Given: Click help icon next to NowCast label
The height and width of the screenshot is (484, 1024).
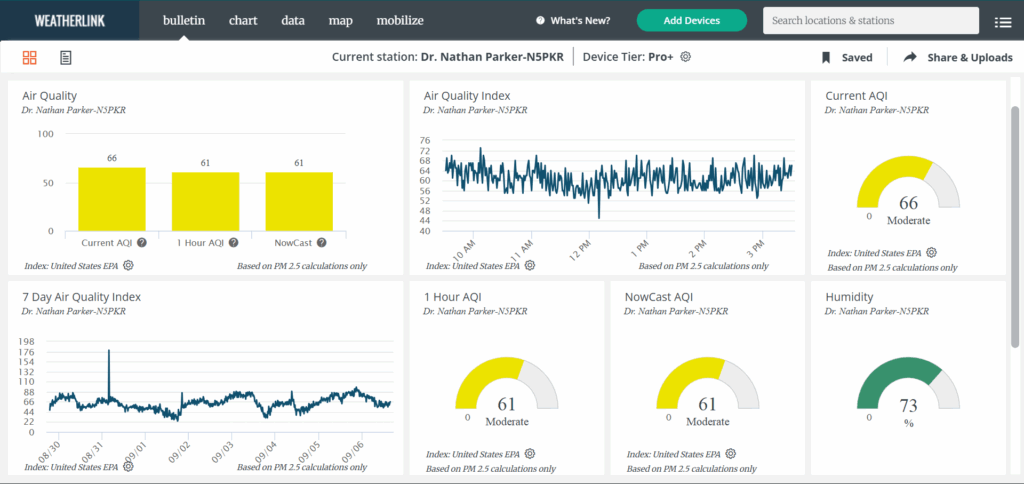Looking at the screenshot, I should tap(322, 242).
